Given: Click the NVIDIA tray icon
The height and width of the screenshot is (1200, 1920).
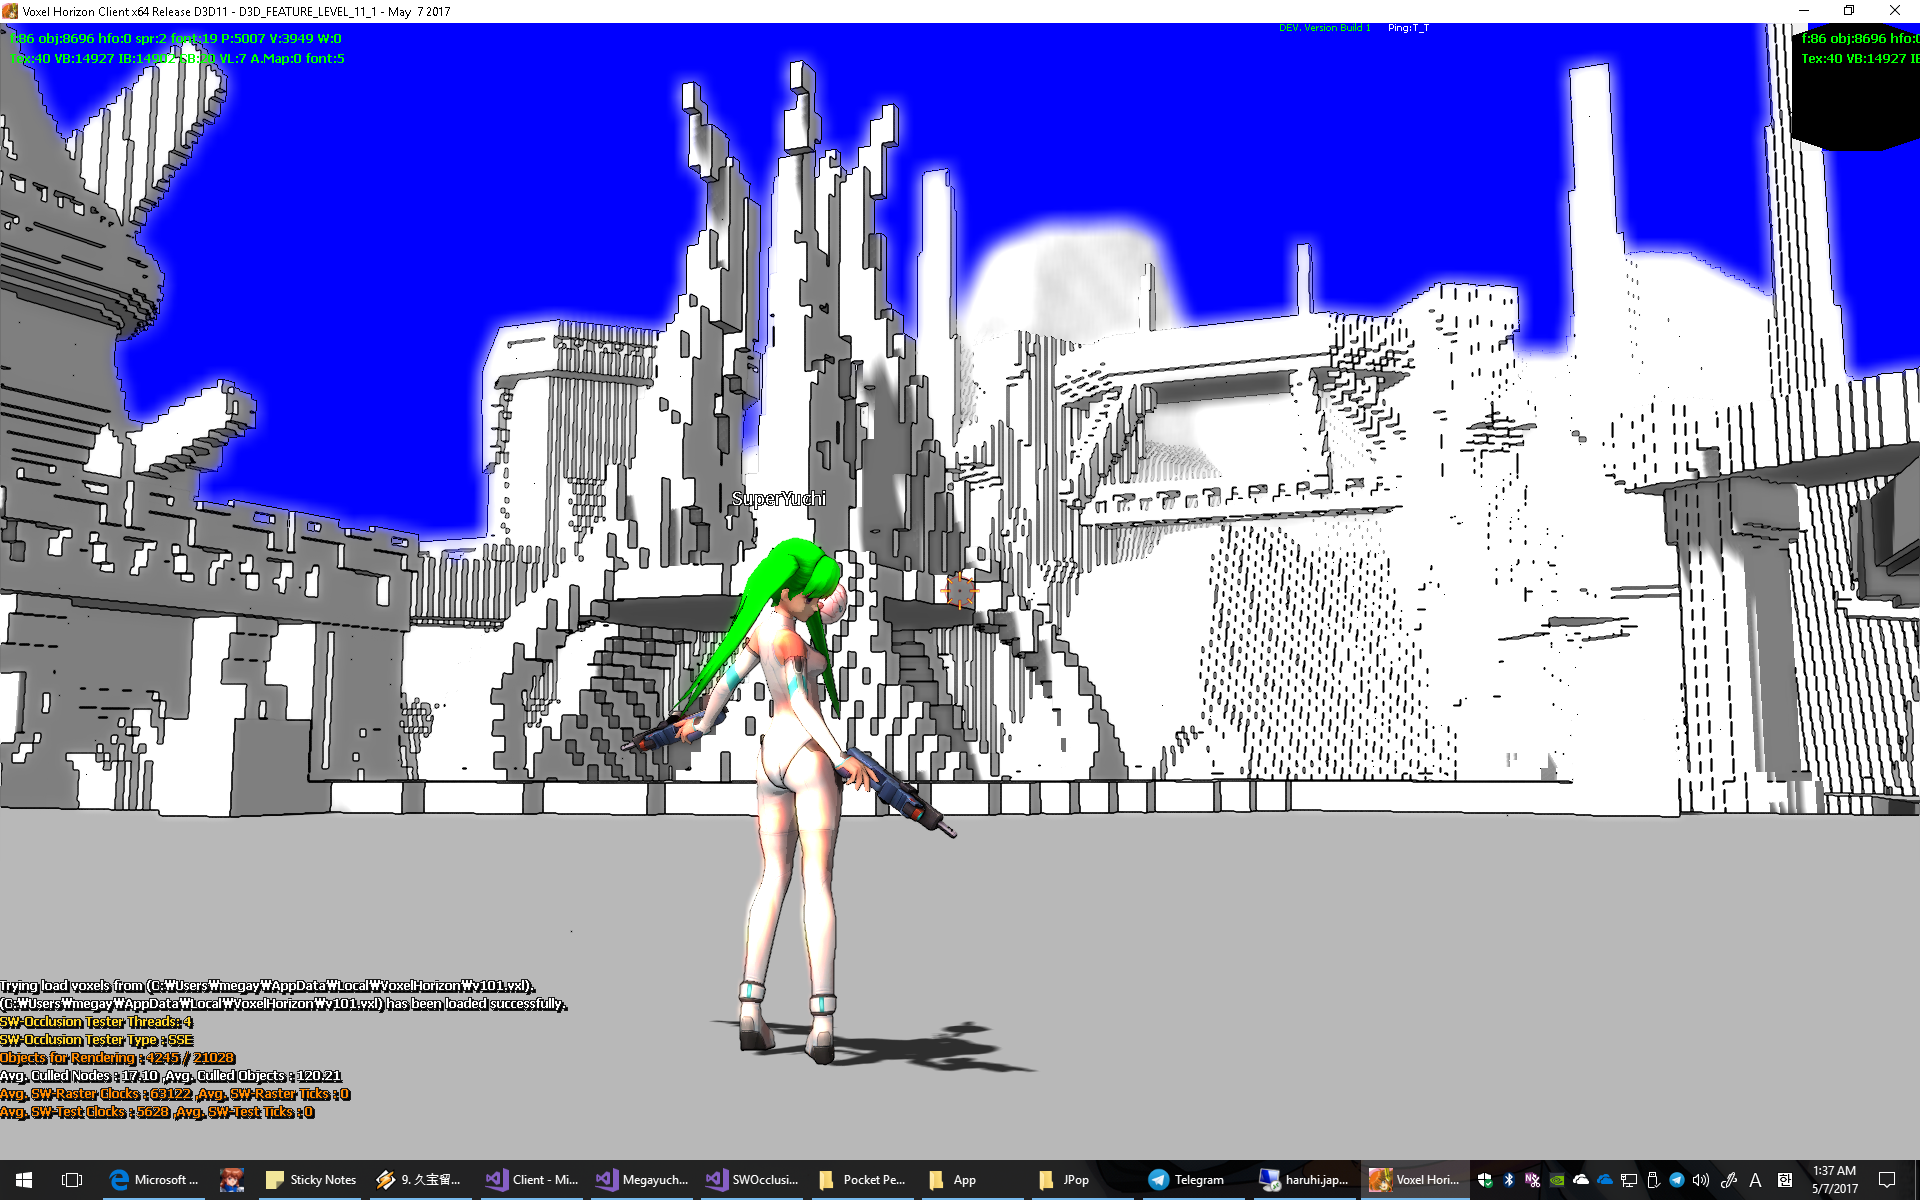Looking at the screenshot, I should pyautogui.click(x=1557, y=1180).
